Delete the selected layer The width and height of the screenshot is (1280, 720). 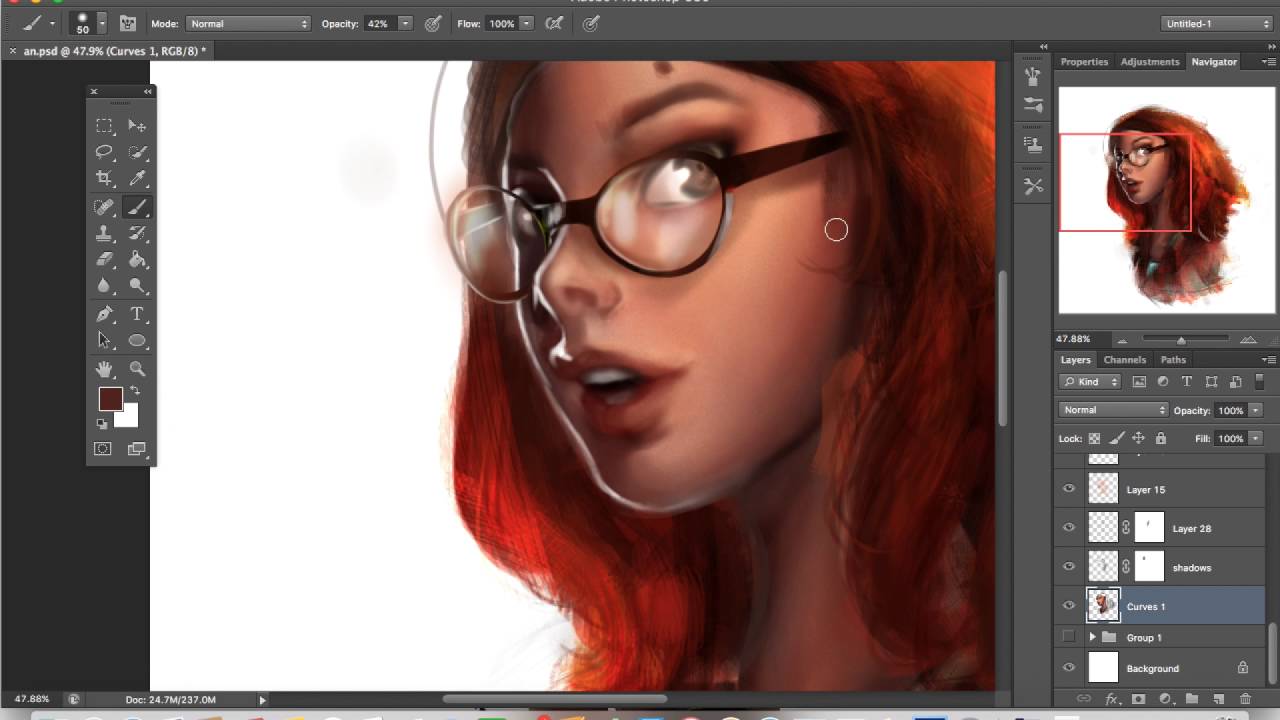click(1245, 699)
